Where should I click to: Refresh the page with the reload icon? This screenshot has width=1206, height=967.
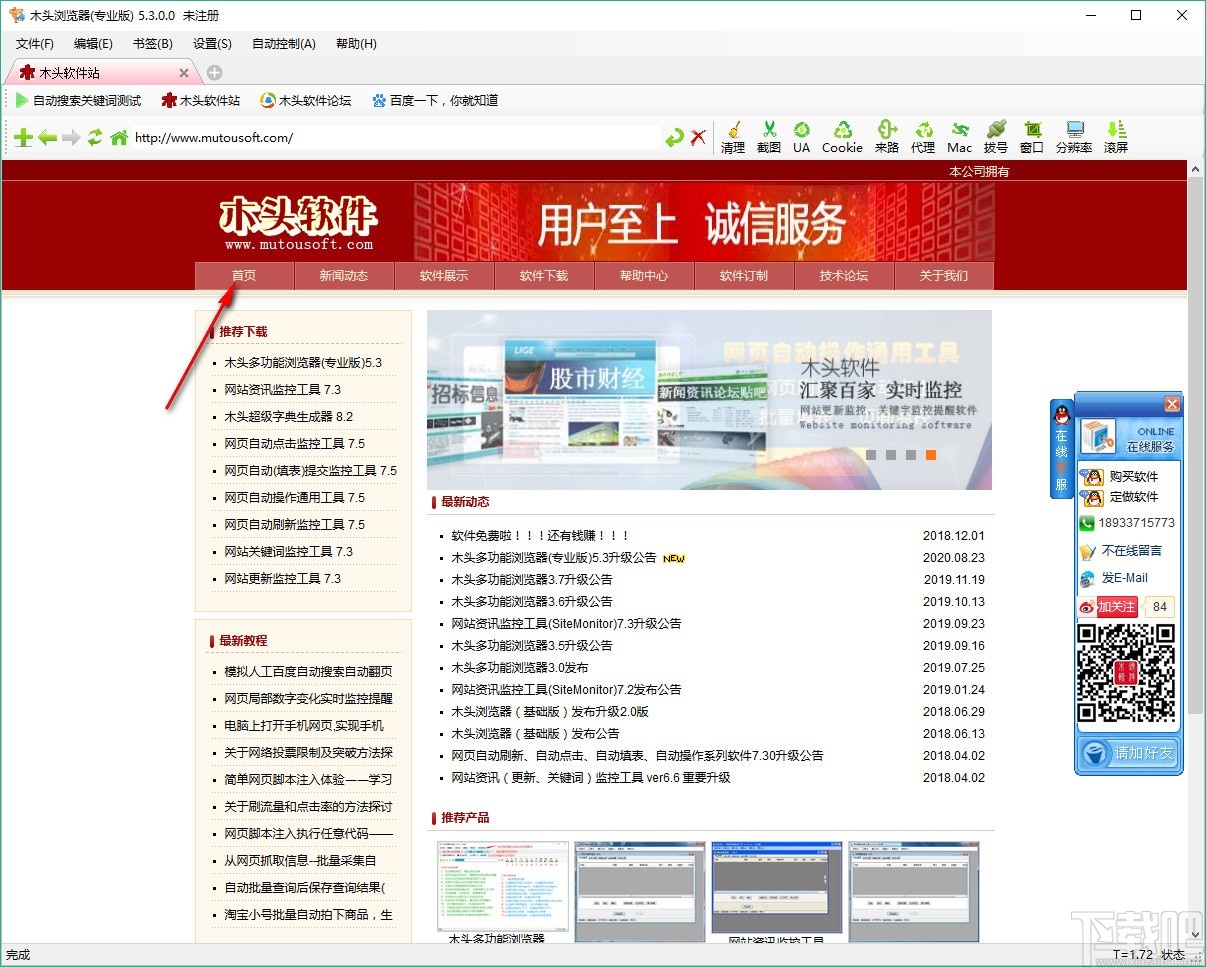coord(95,138)
